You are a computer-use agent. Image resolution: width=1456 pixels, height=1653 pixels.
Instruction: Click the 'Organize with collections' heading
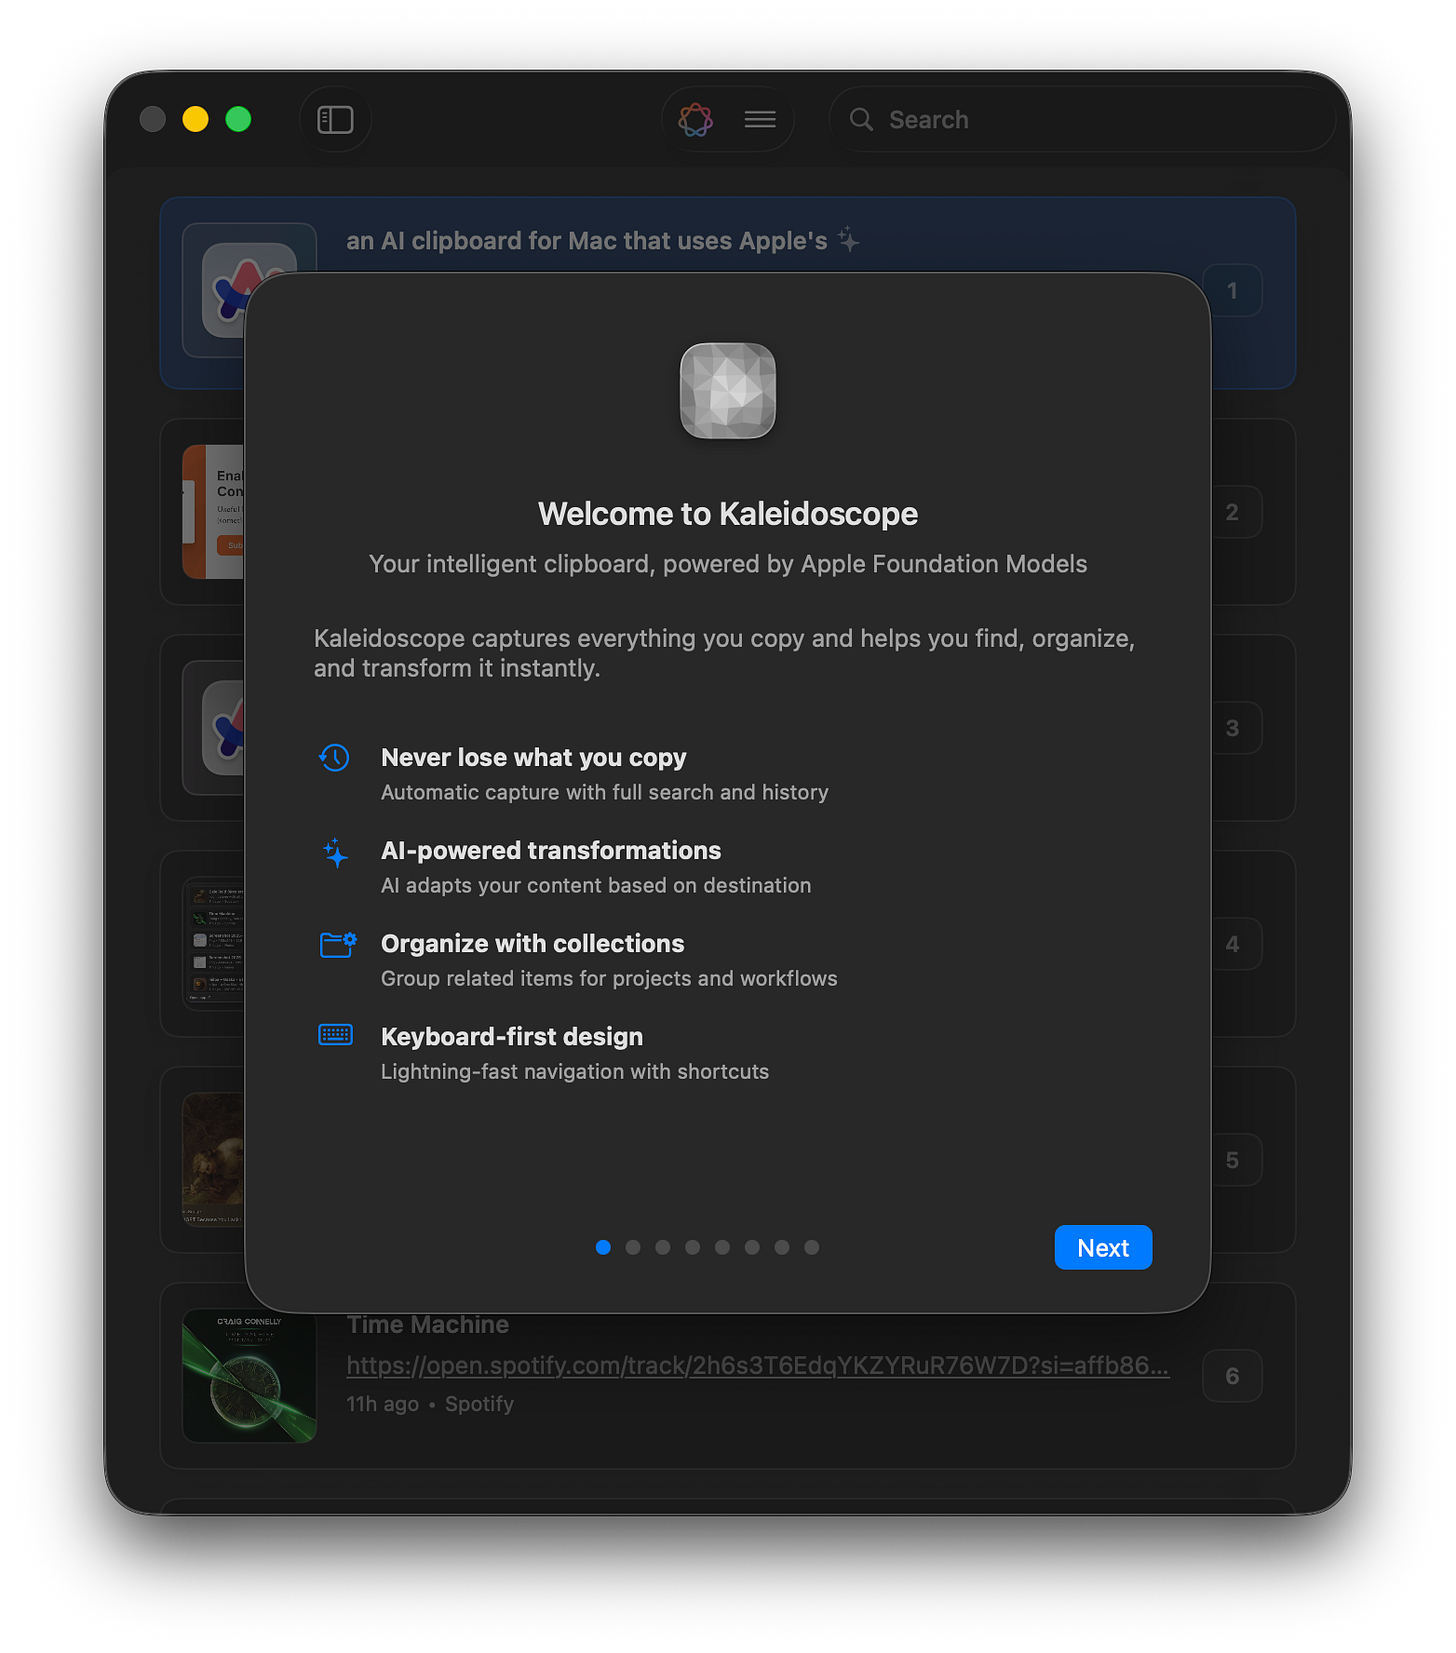pyautogui.click(x=532, y=943)
